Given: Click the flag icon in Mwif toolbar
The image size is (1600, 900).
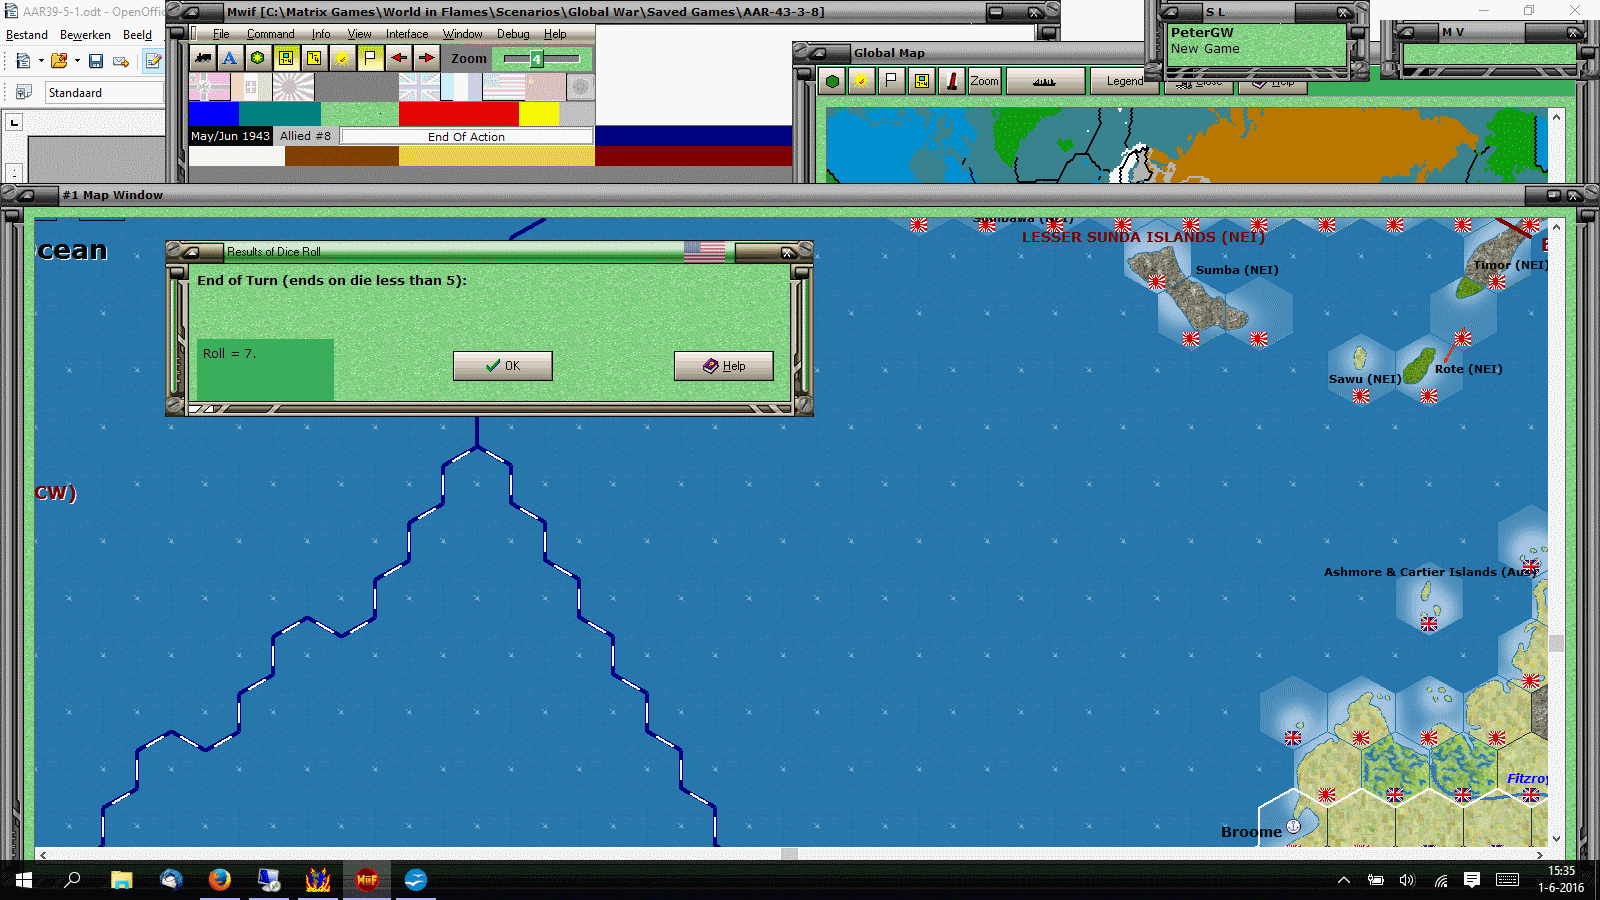Looking at the screenshot, I should click(x=370, y=58).
